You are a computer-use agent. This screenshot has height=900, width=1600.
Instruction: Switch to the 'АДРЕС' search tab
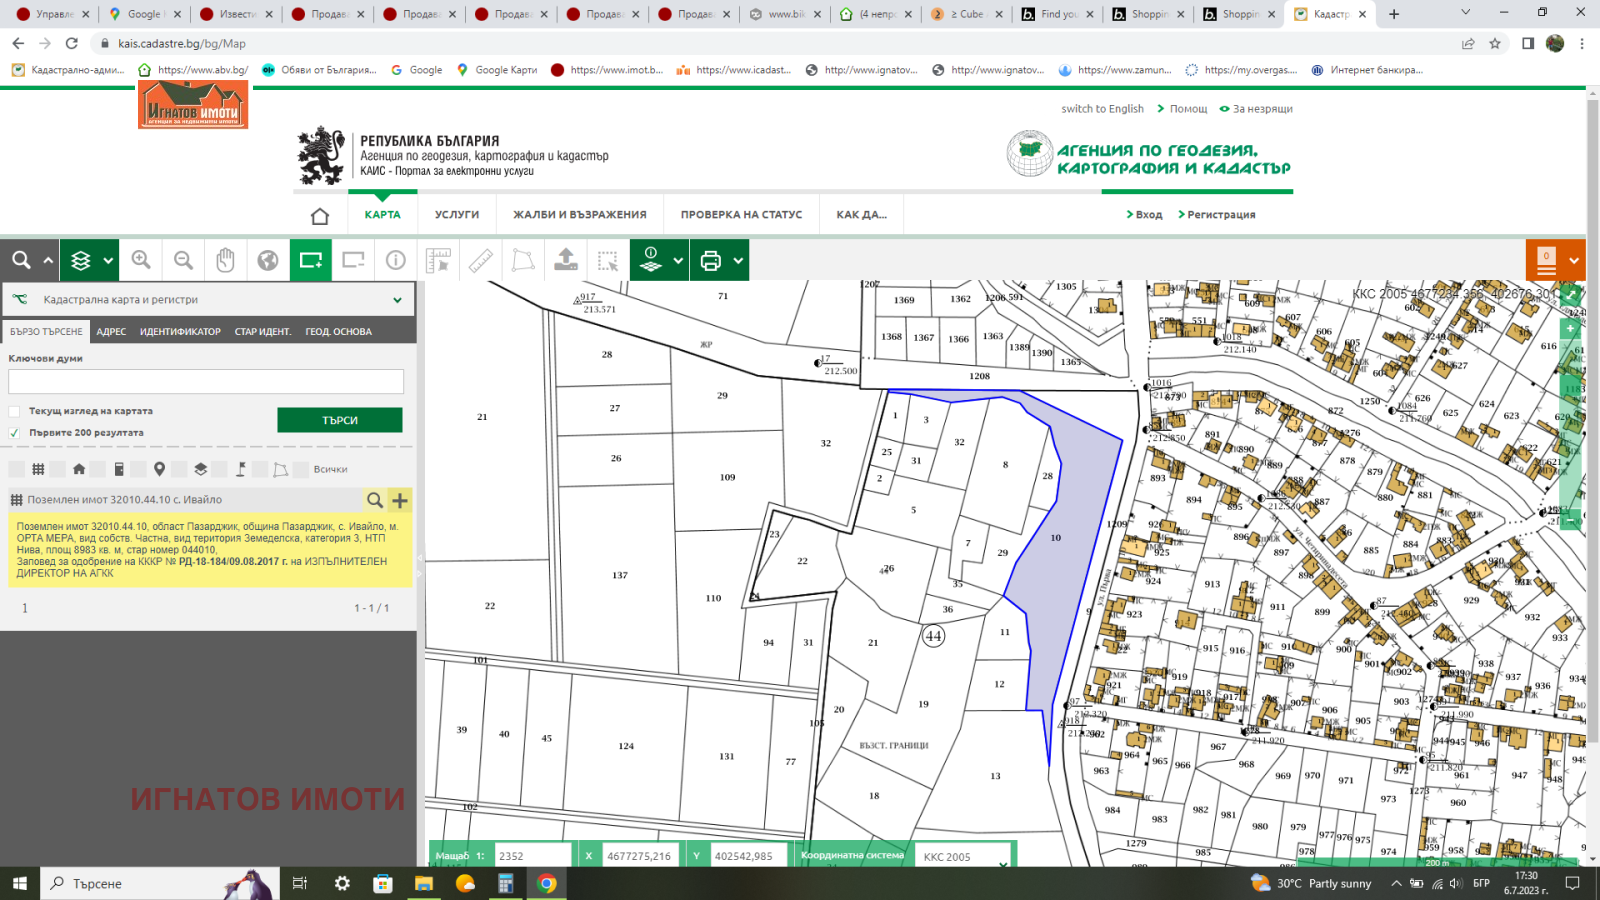coord(111,332)
